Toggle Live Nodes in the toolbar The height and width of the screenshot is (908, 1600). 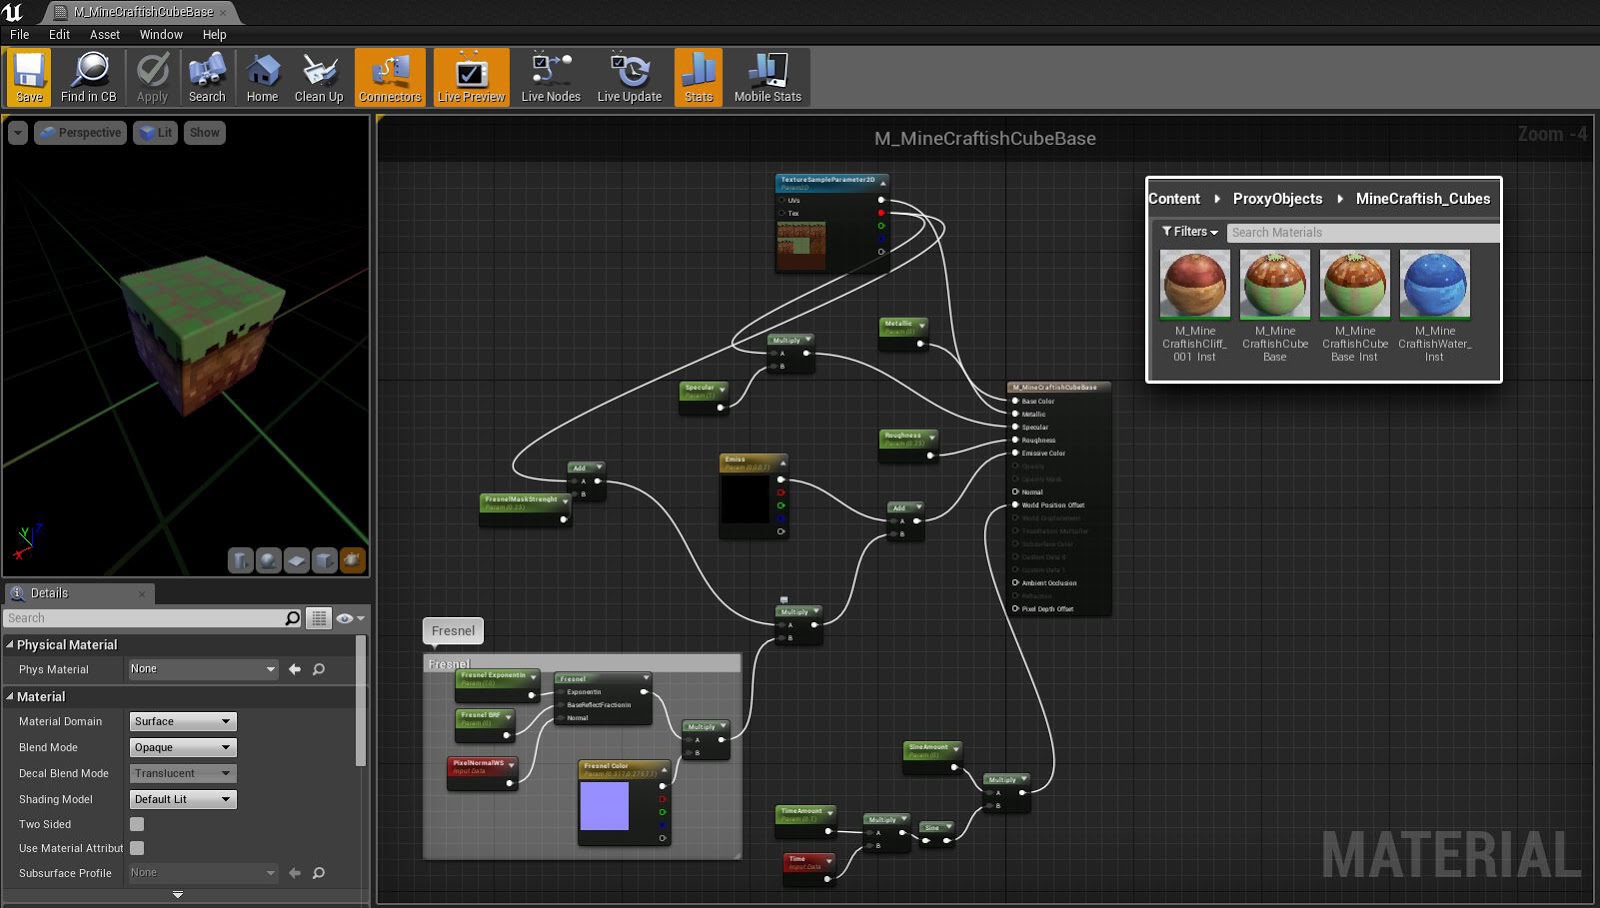551,78
